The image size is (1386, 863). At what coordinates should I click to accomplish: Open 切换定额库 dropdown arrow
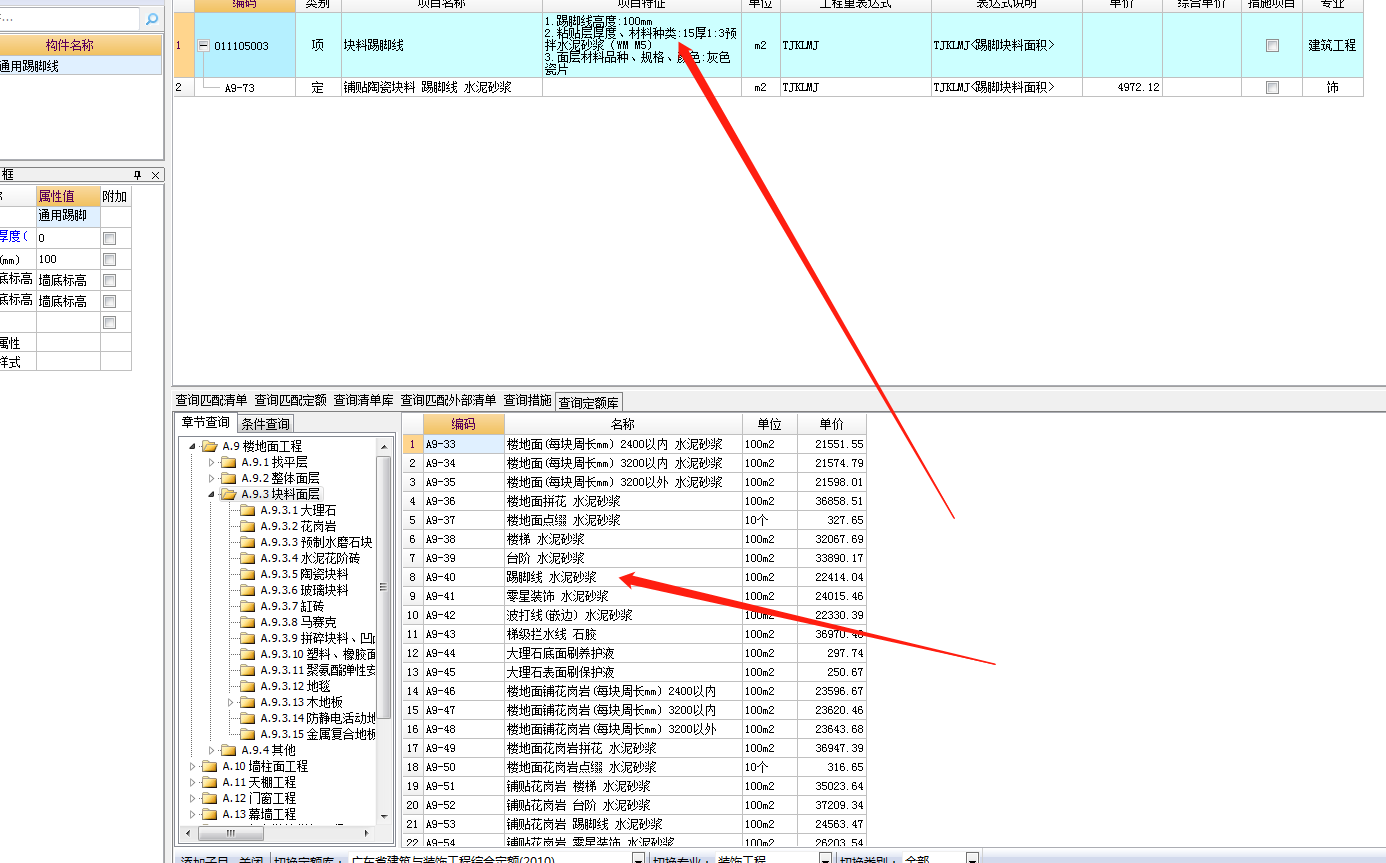pos(638,858)
